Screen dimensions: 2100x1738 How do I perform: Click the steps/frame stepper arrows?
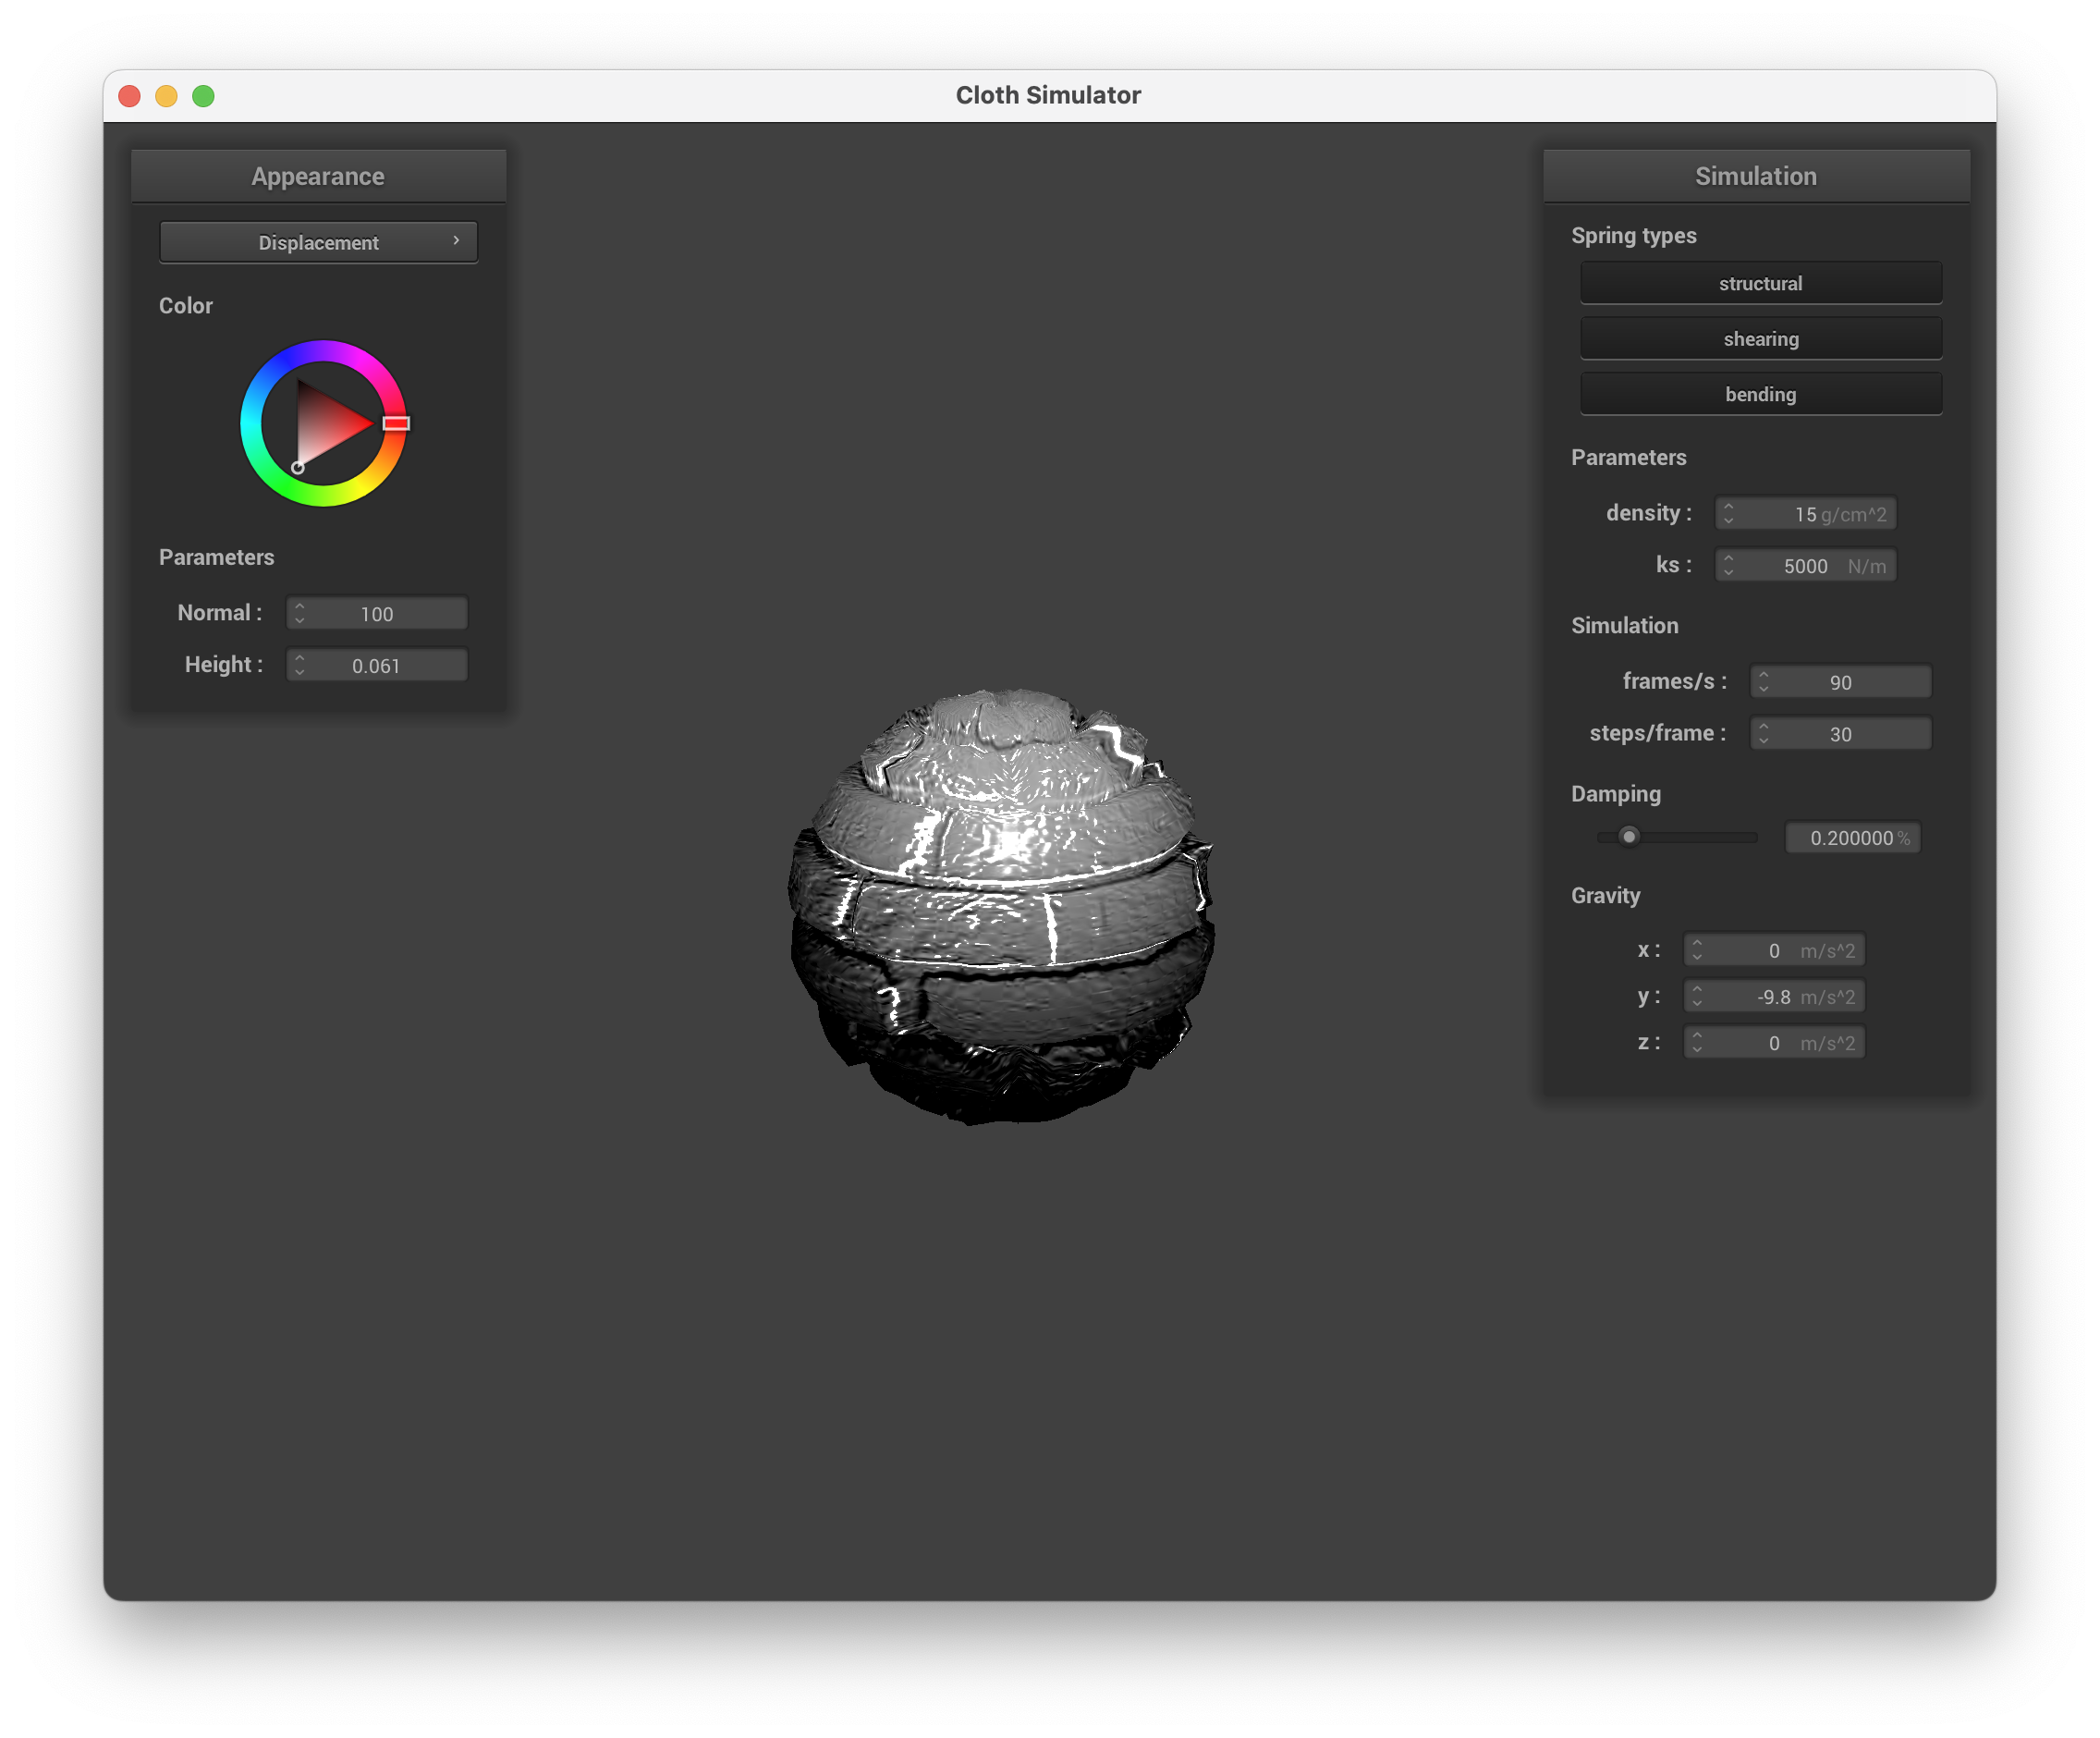(x=1763, y=734)
